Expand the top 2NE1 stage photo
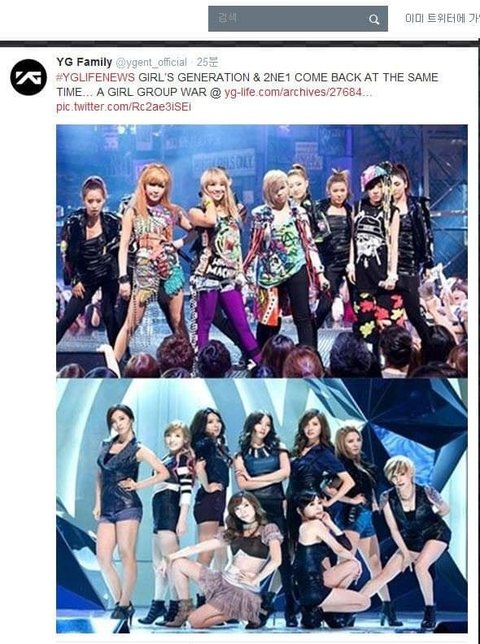Viewport: 480px width, 644px height. click(x=262, y=251)
